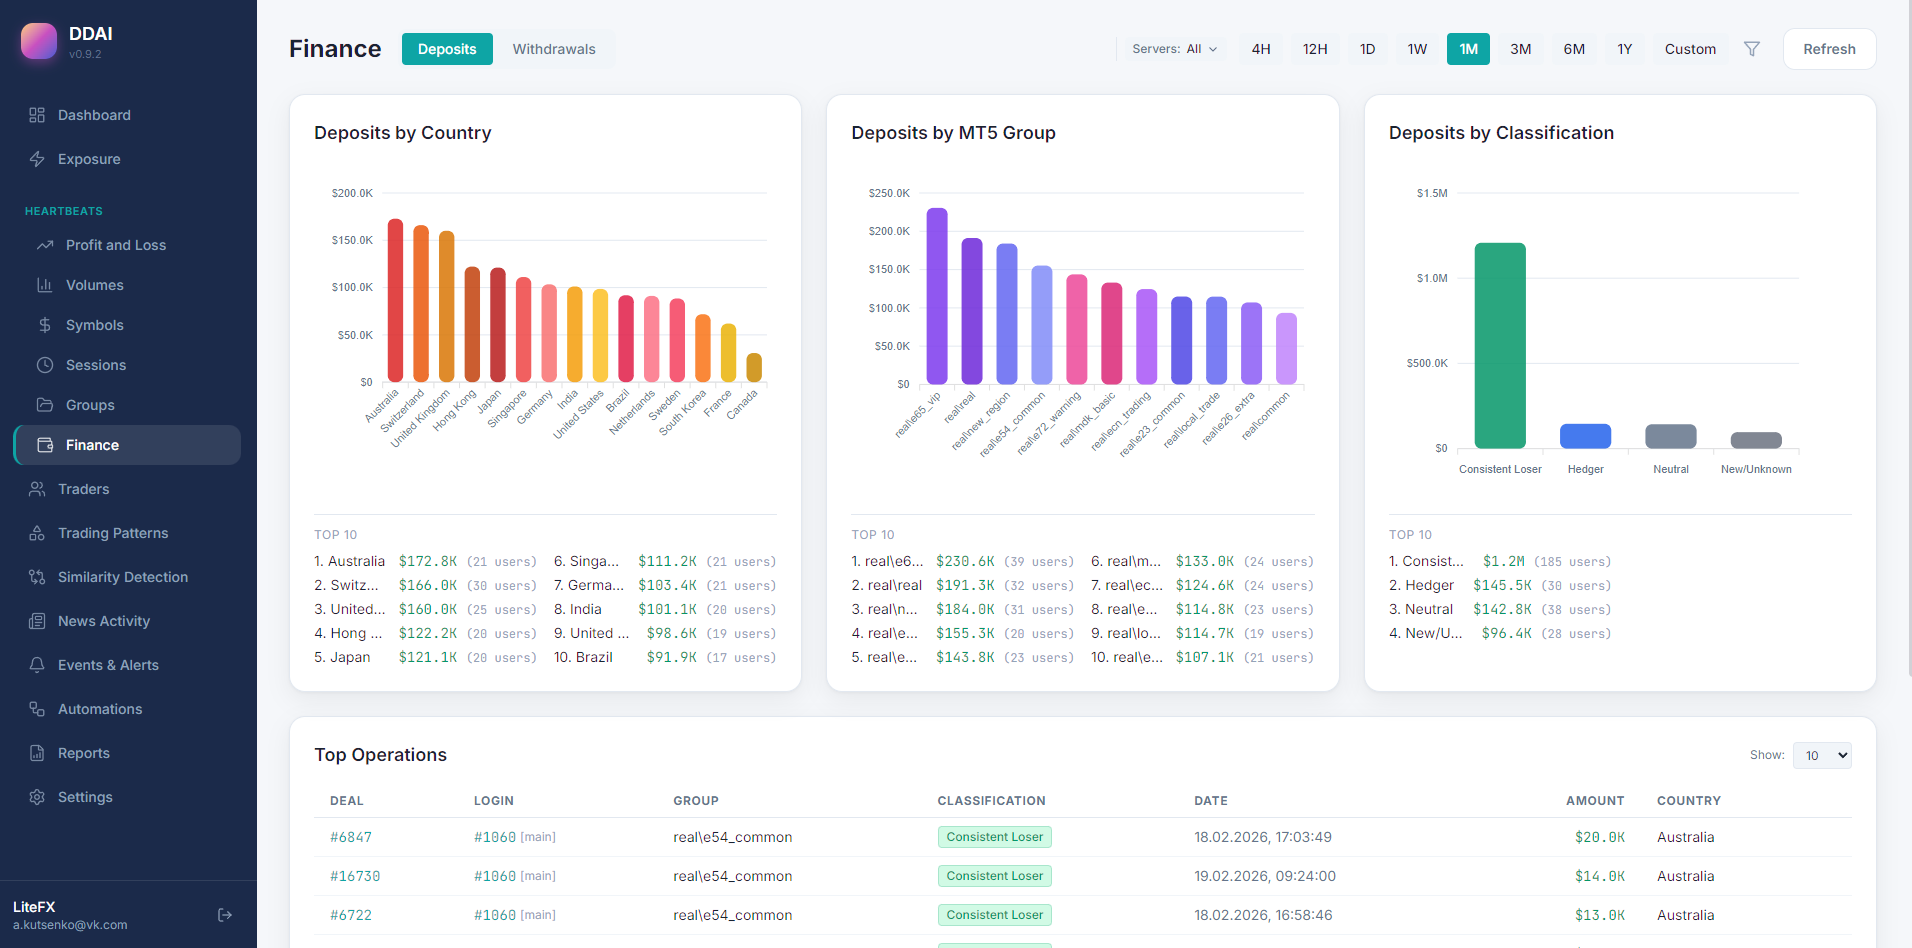The width and height of the screenshot is (1912, 948).
Task: Click the Profit and Loss trend icon
Action: 45,245
